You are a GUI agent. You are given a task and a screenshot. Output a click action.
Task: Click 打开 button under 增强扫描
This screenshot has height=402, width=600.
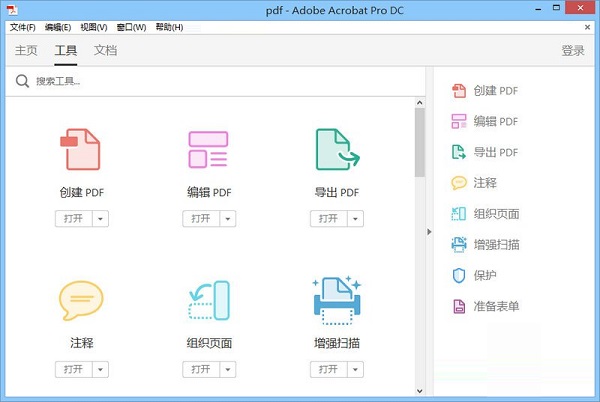pyautogui.click(x=329, y=369)
